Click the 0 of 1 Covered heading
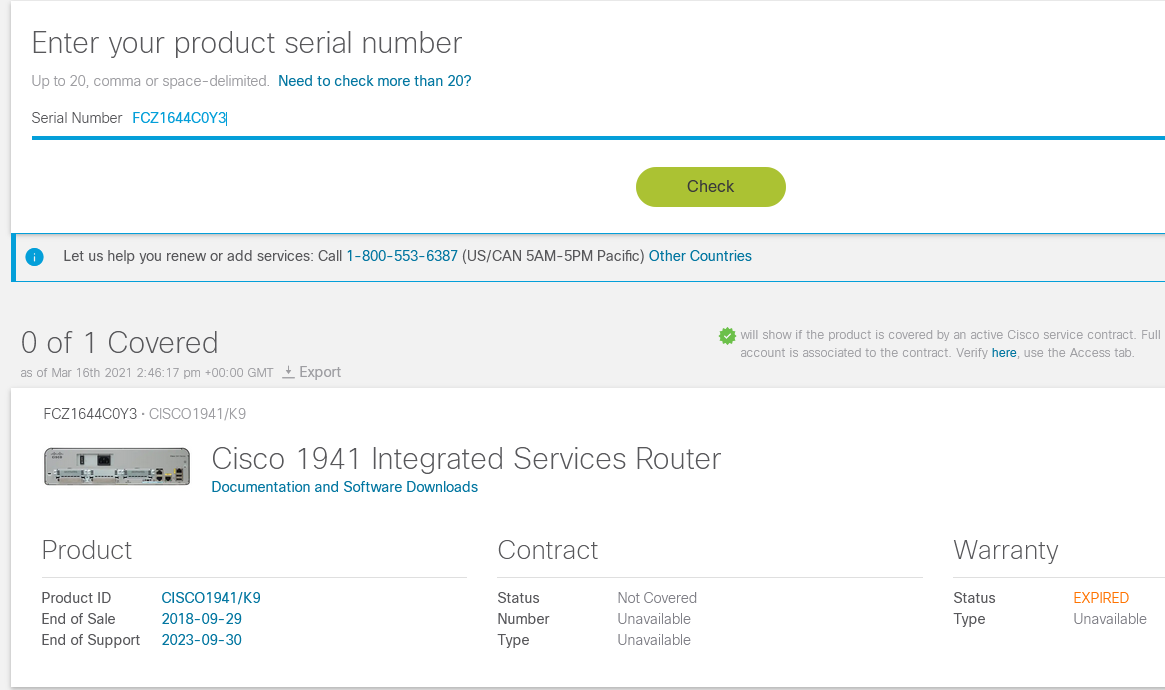The width and height of the screenshot is (1165, 690). 119,342
